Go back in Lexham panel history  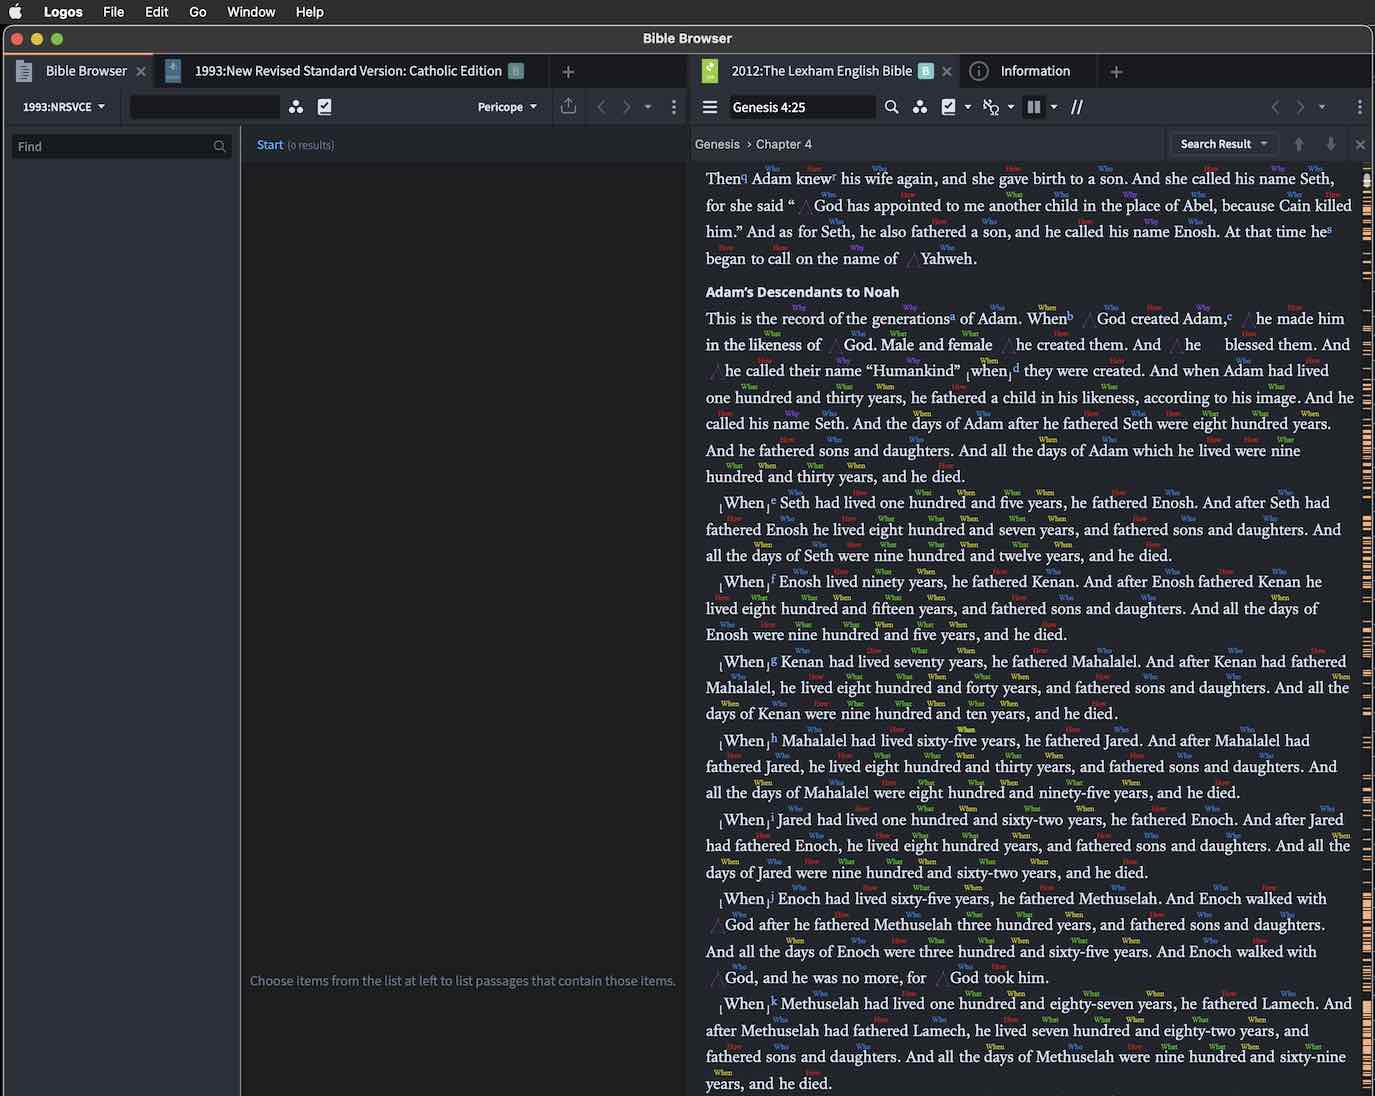(x=1275, y=107)
